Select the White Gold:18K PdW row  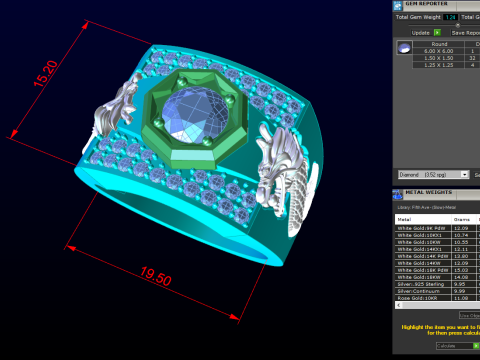[x=438, y=270]
